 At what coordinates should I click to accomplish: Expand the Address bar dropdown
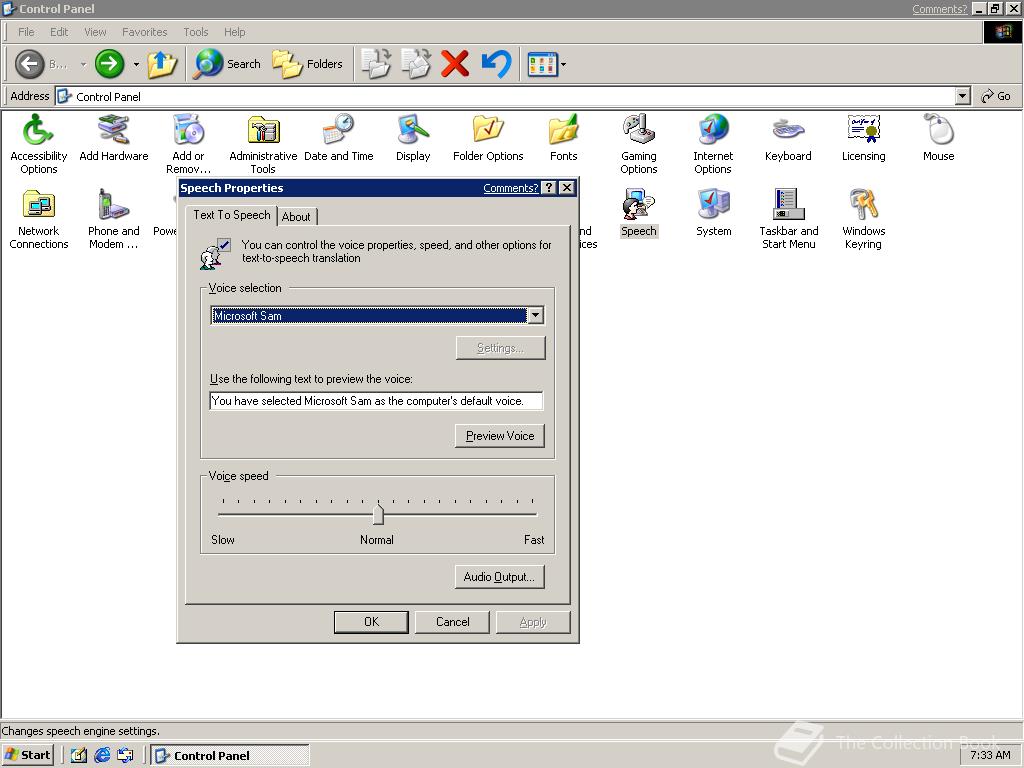[962, 96]
